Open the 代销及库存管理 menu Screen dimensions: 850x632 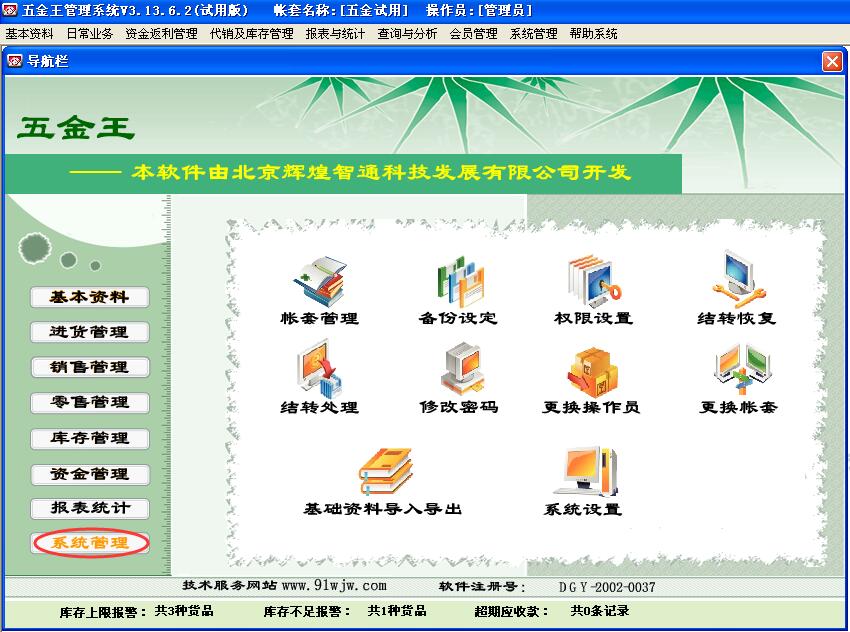coord(252,34)
